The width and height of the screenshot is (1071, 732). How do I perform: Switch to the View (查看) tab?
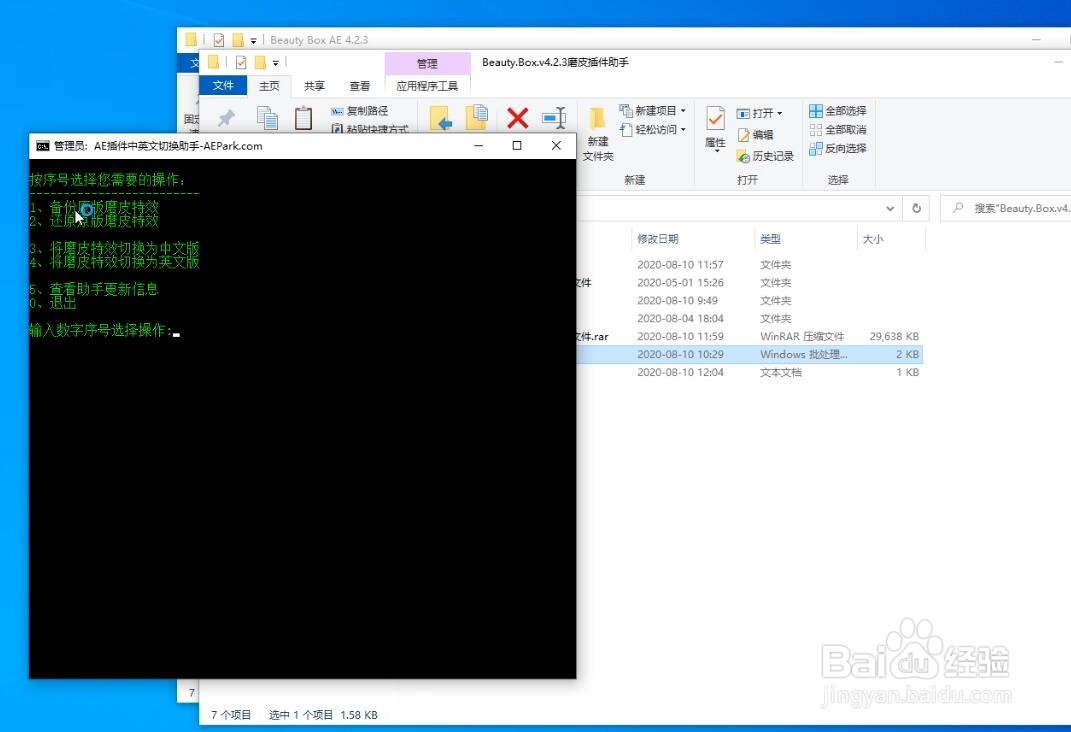[359, 86]
